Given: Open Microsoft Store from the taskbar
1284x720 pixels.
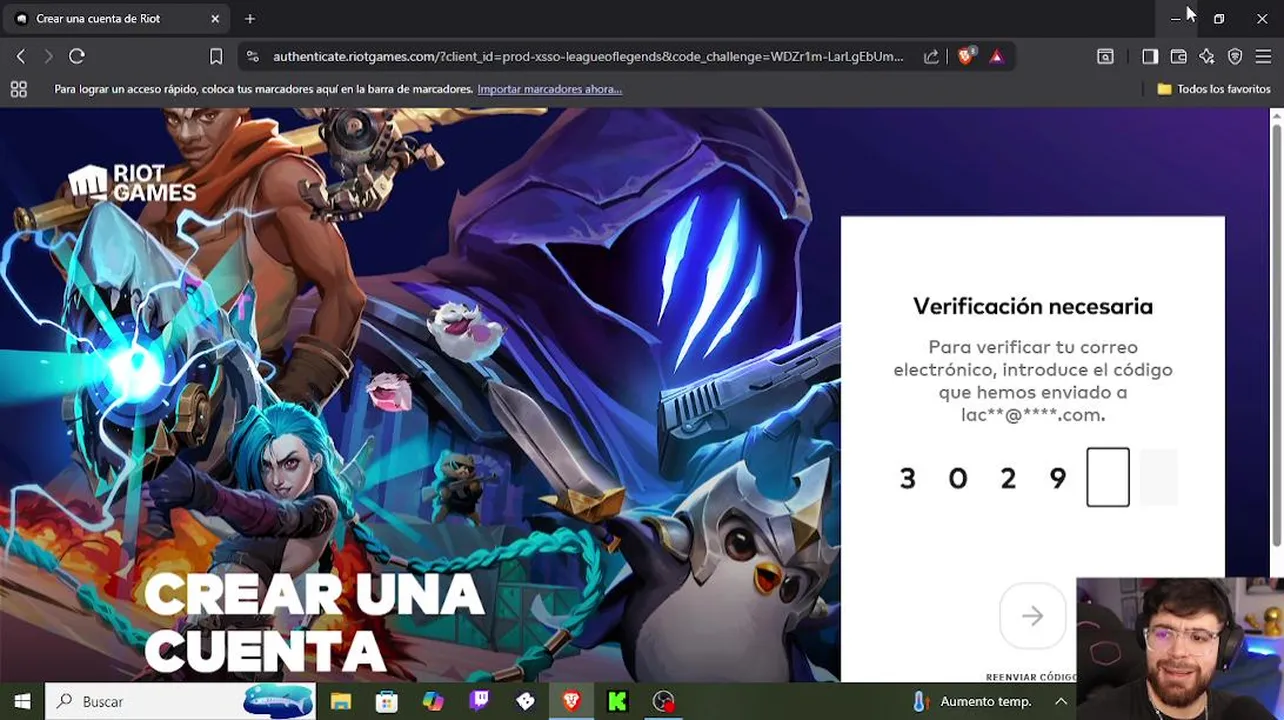Looking at the screenshot, I should pyautogui.click(x=387, y=701).
